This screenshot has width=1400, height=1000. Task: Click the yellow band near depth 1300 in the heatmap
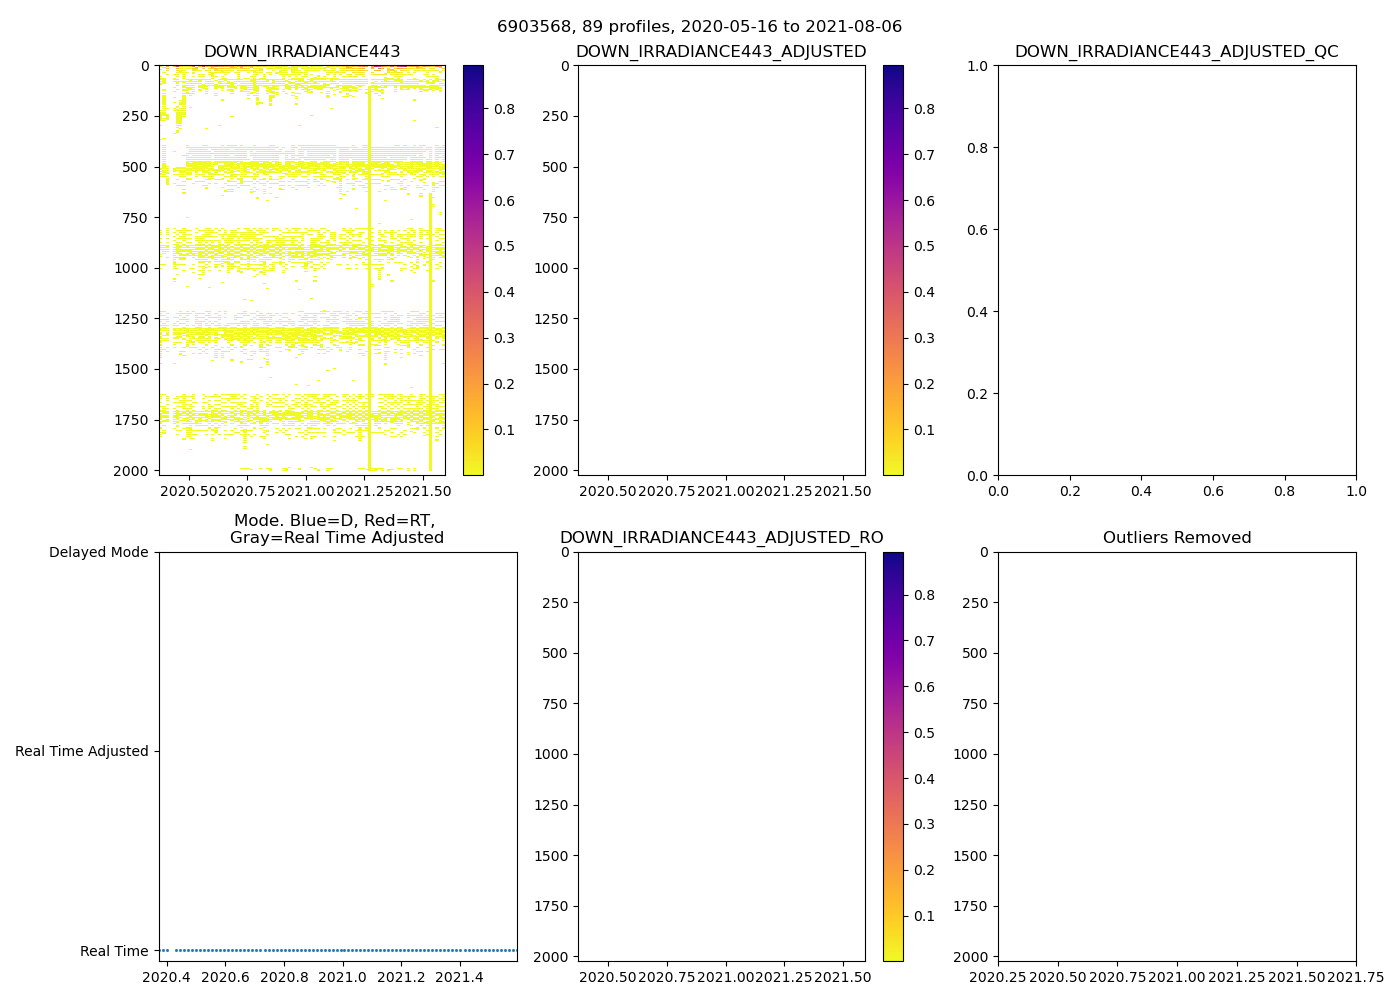(x=300, y=332)
